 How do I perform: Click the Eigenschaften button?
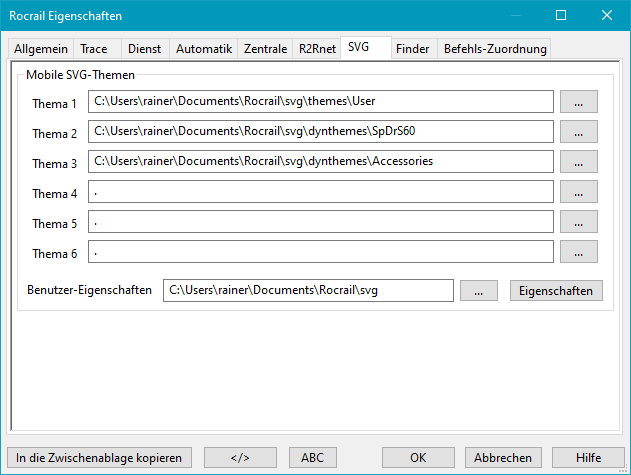tap(557, 290)
